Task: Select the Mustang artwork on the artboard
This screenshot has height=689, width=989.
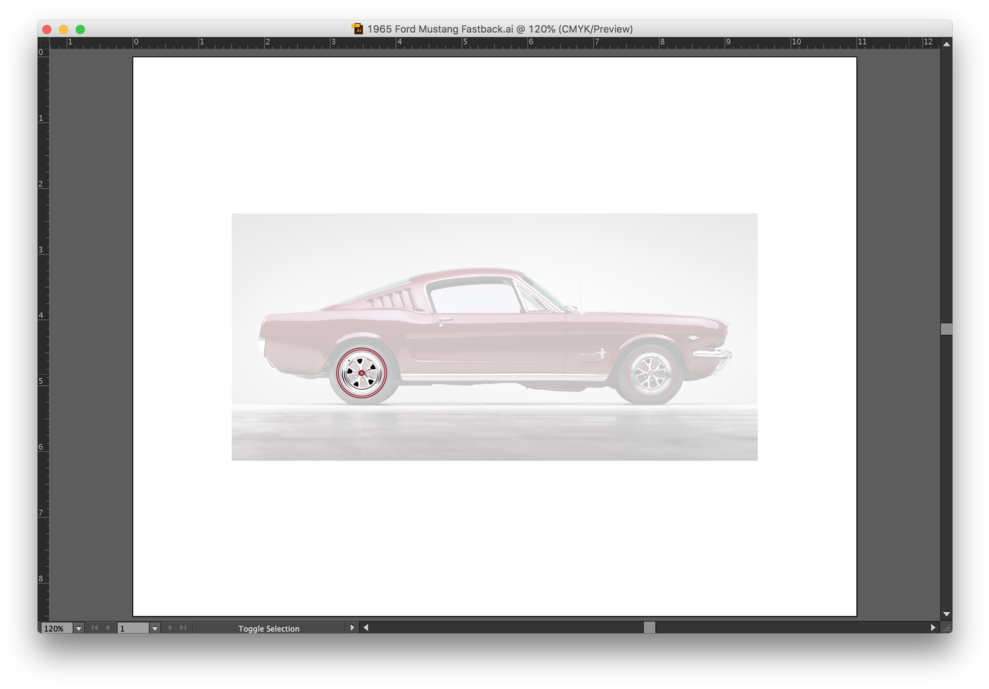Action: [494, 335]
